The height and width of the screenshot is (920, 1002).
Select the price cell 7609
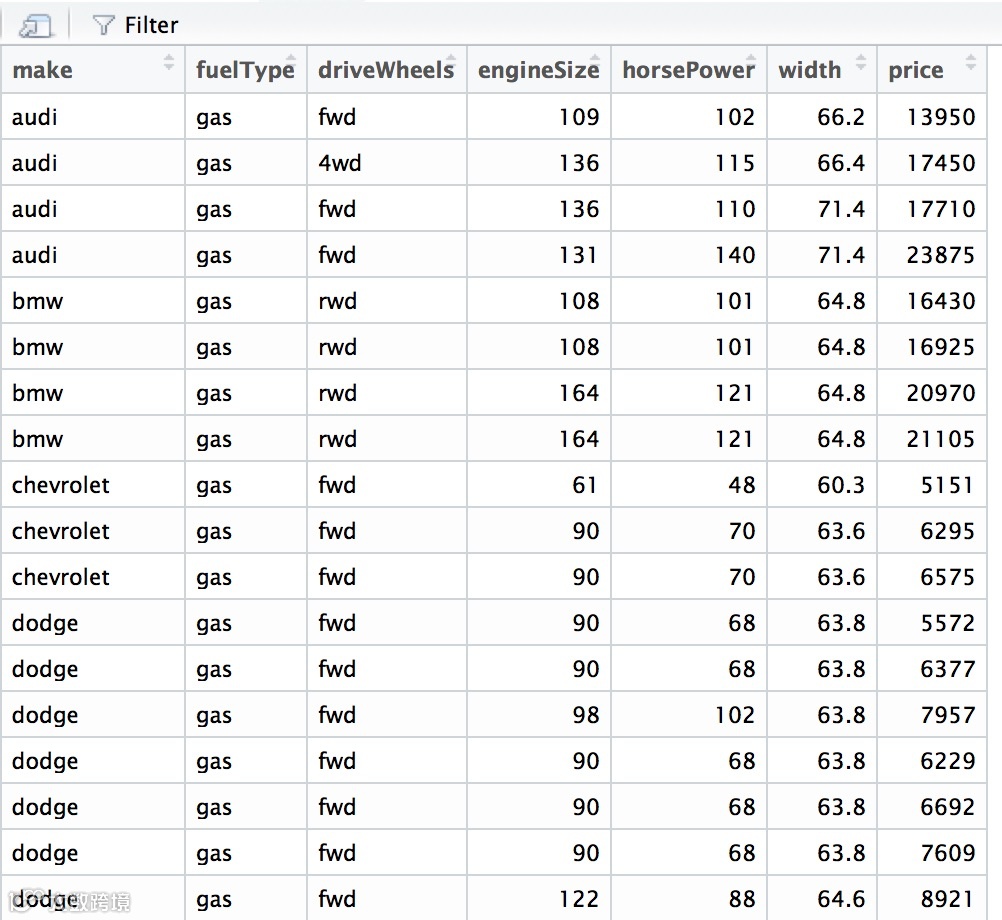pyautogui.click(x=932, y=853)
